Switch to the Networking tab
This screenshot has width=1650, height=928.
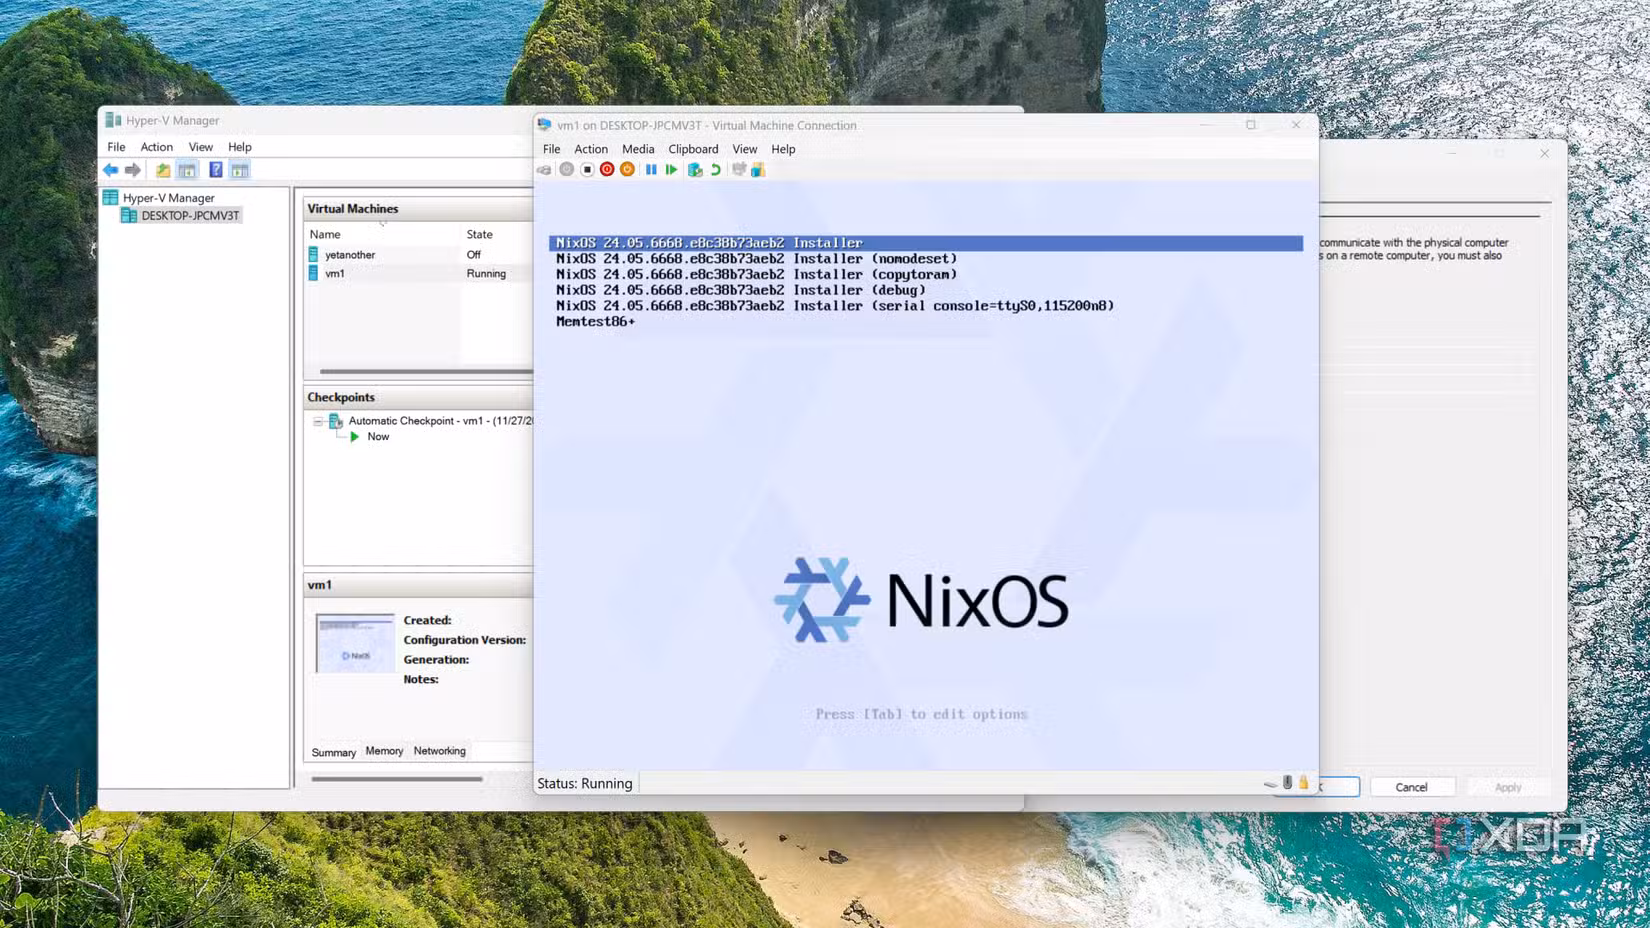tap(439, 751)
